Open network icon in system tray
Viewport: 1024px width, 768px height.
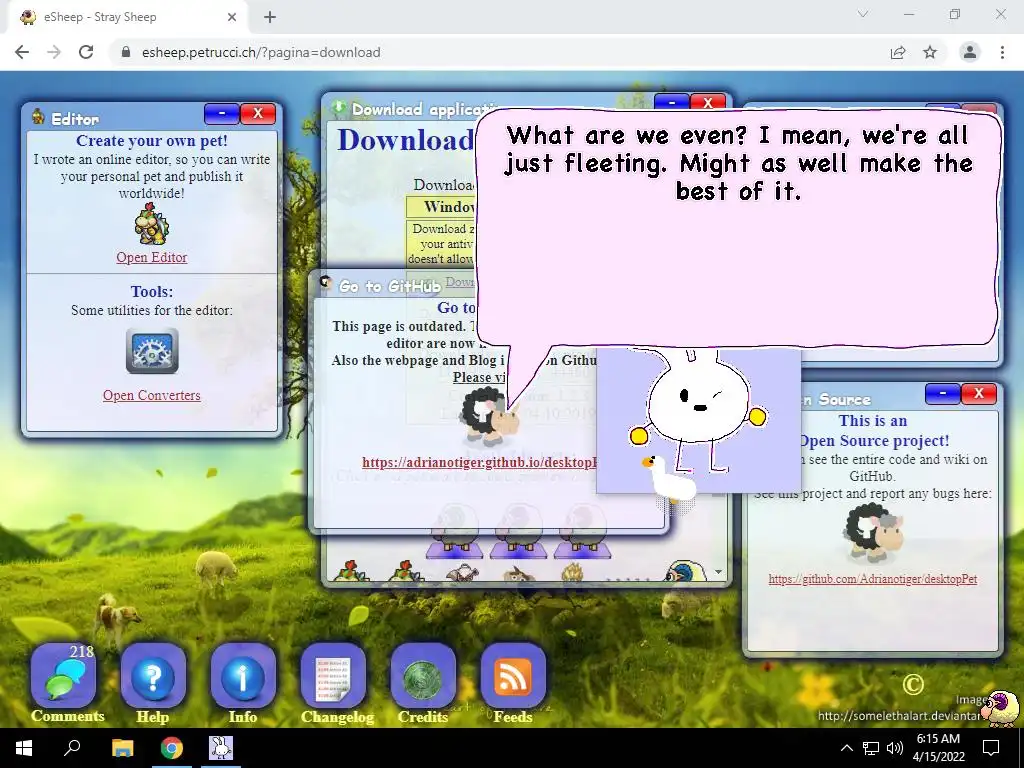point(871,748)
